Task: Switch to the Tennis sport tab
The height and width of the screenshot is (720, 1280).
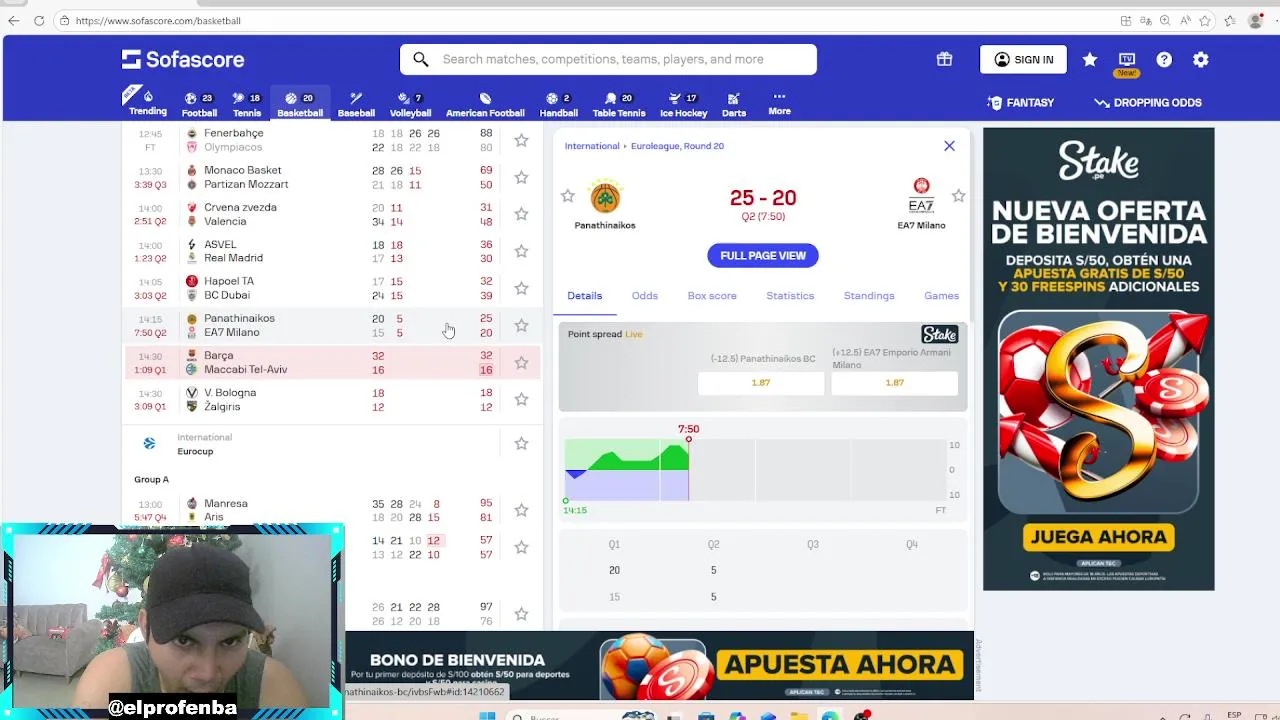Action: coord(247,104)
